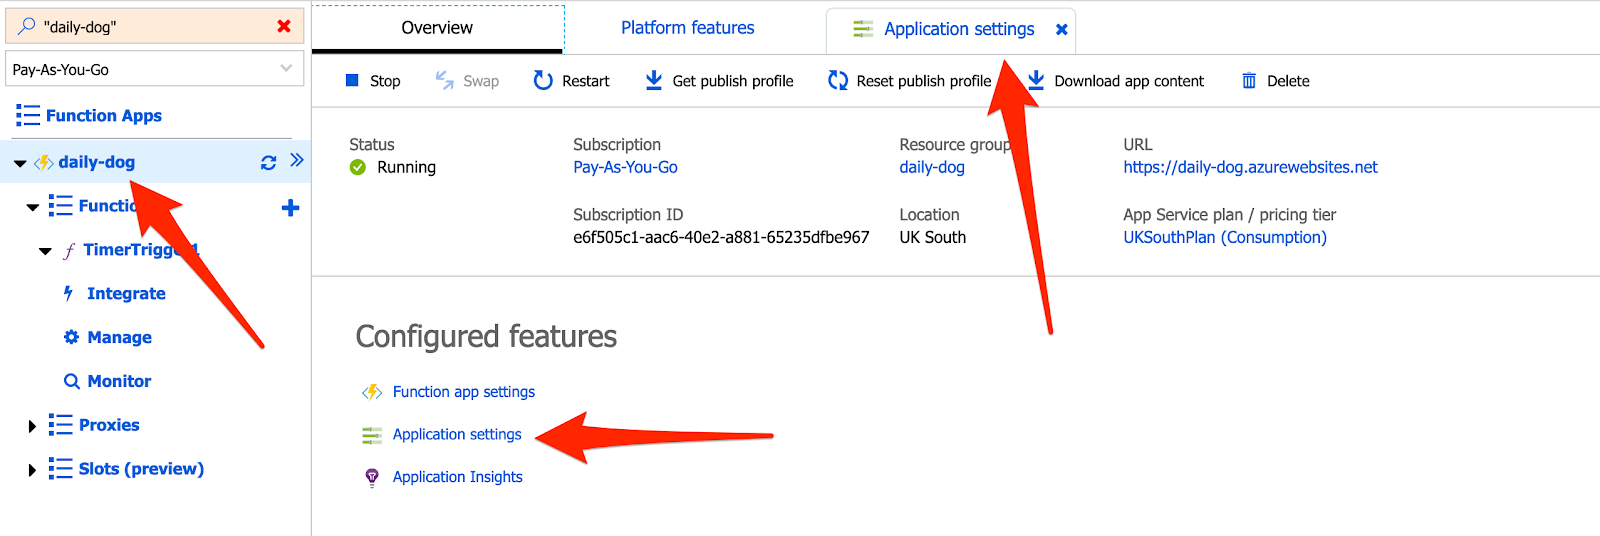
Task: Click the Monitor magnifier icon
Action: pyautogui.click(x=71, y=381)
